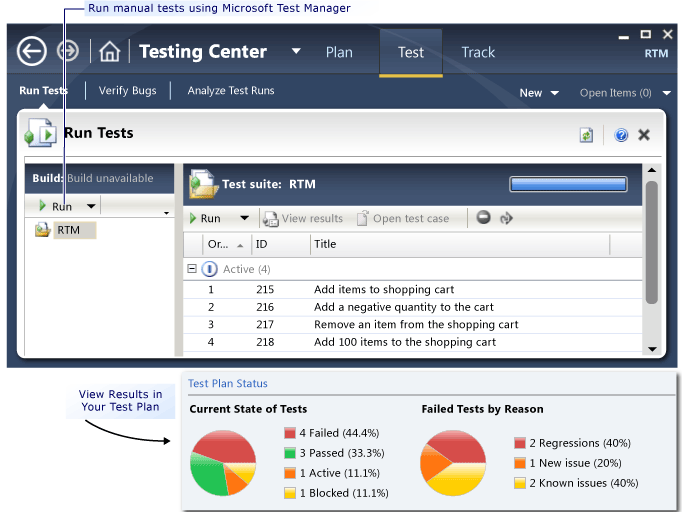Screen dimensions: 682x512
Task: Click the refresh icon in Run Tests header
Action: click(587, 135)
